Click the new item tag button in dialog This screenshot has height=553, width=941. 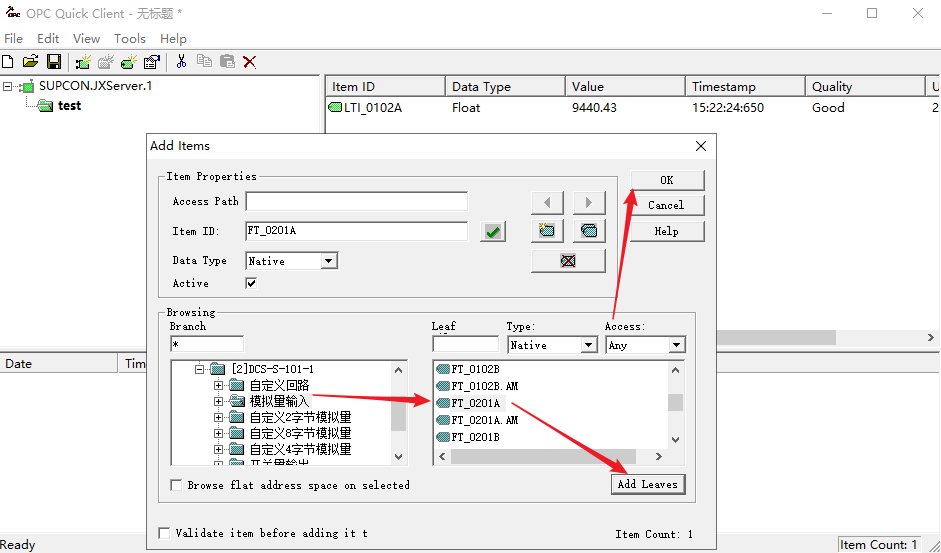(547, 231)
